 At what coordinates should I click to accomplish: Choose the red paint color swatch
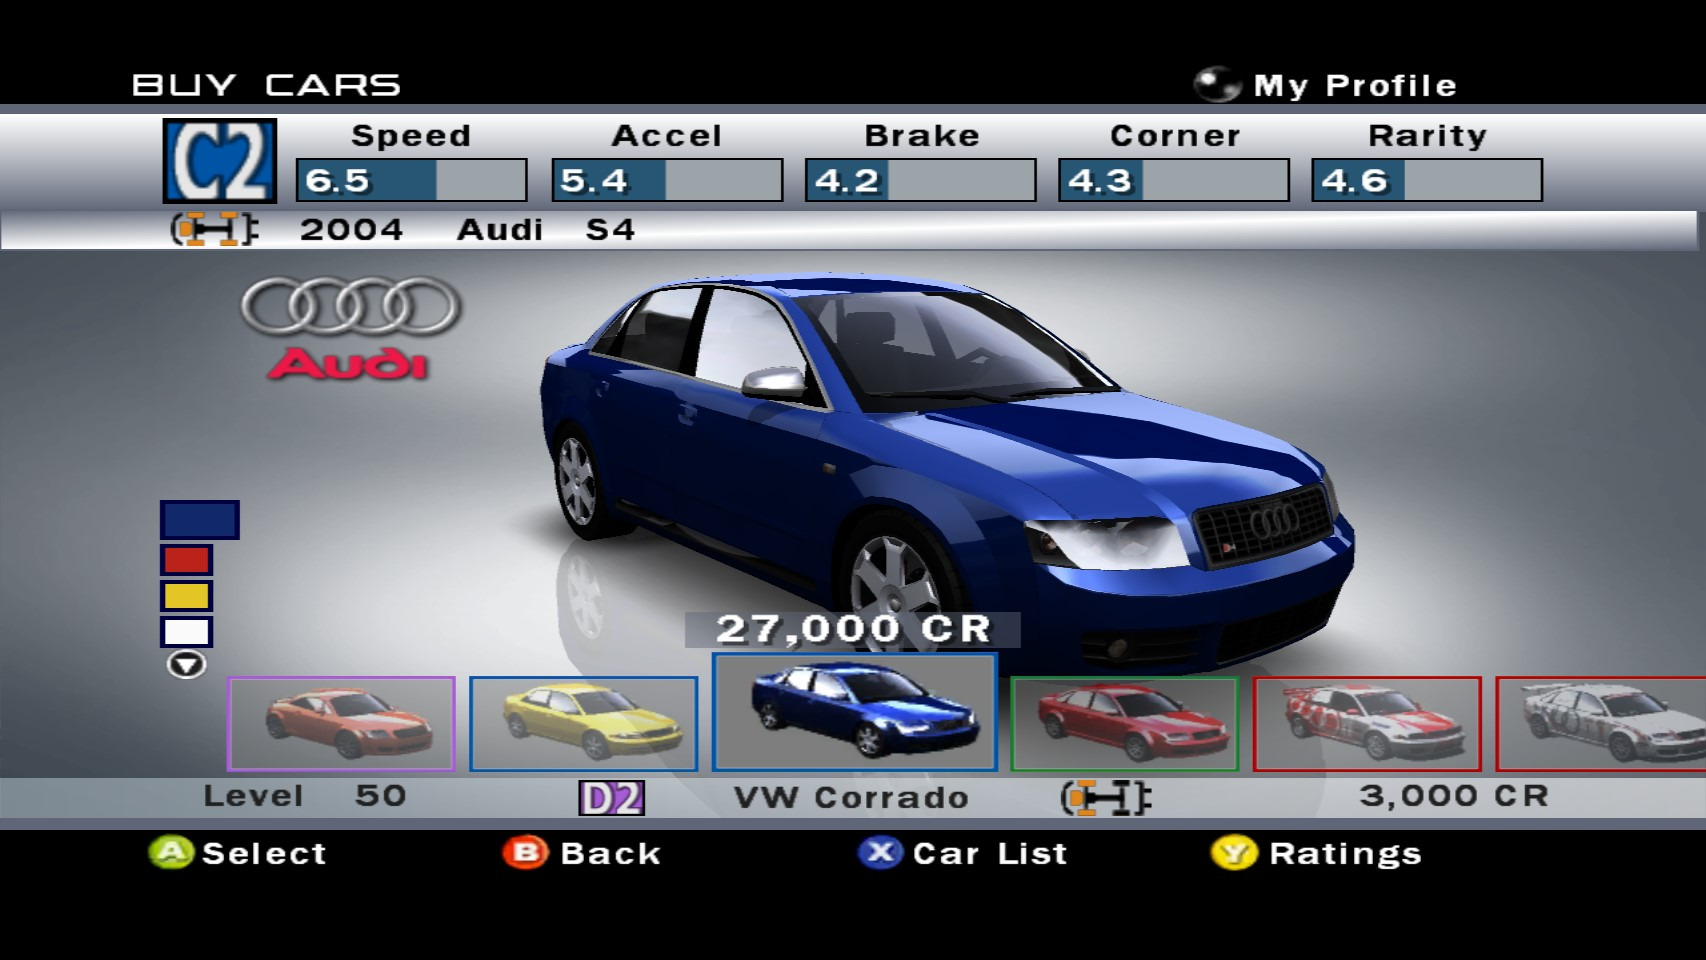[187, 559]
